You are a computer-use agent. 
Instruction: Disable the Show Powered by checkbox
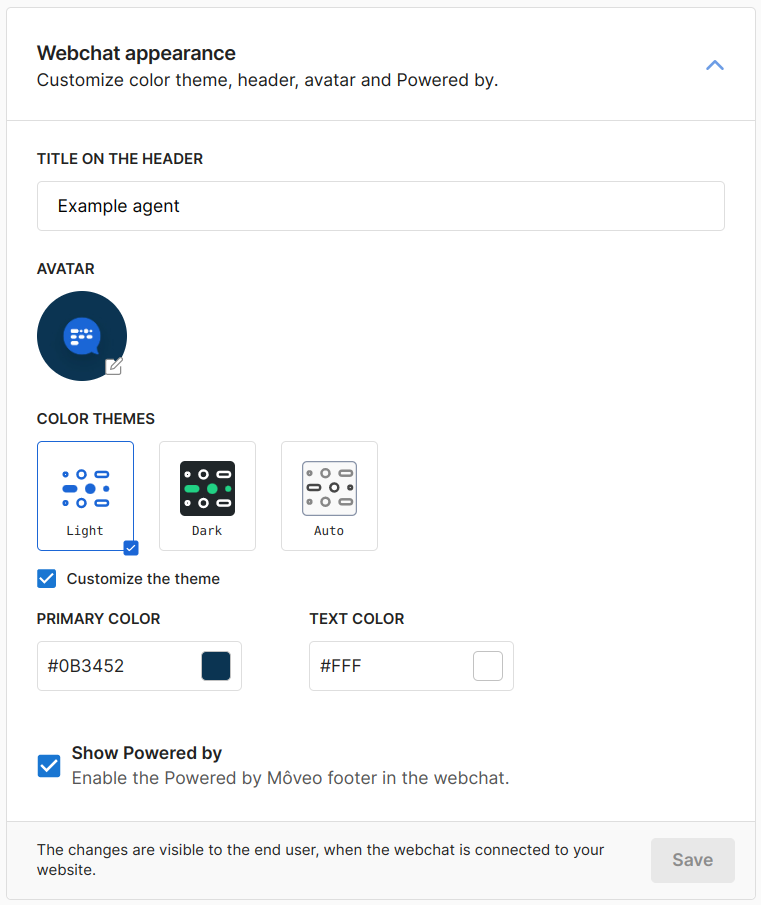48,766
